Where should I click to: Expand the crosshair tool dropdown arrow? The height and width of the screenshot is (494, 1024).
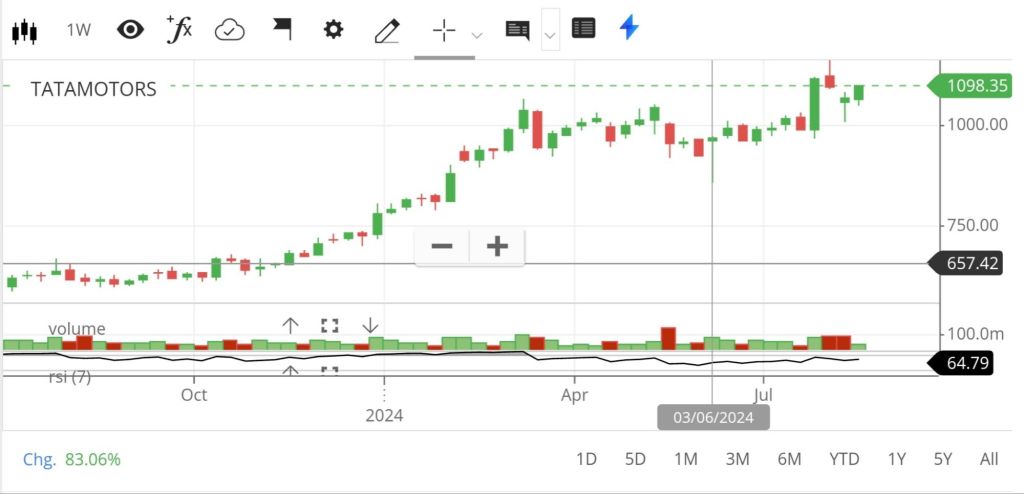point(477,35)
